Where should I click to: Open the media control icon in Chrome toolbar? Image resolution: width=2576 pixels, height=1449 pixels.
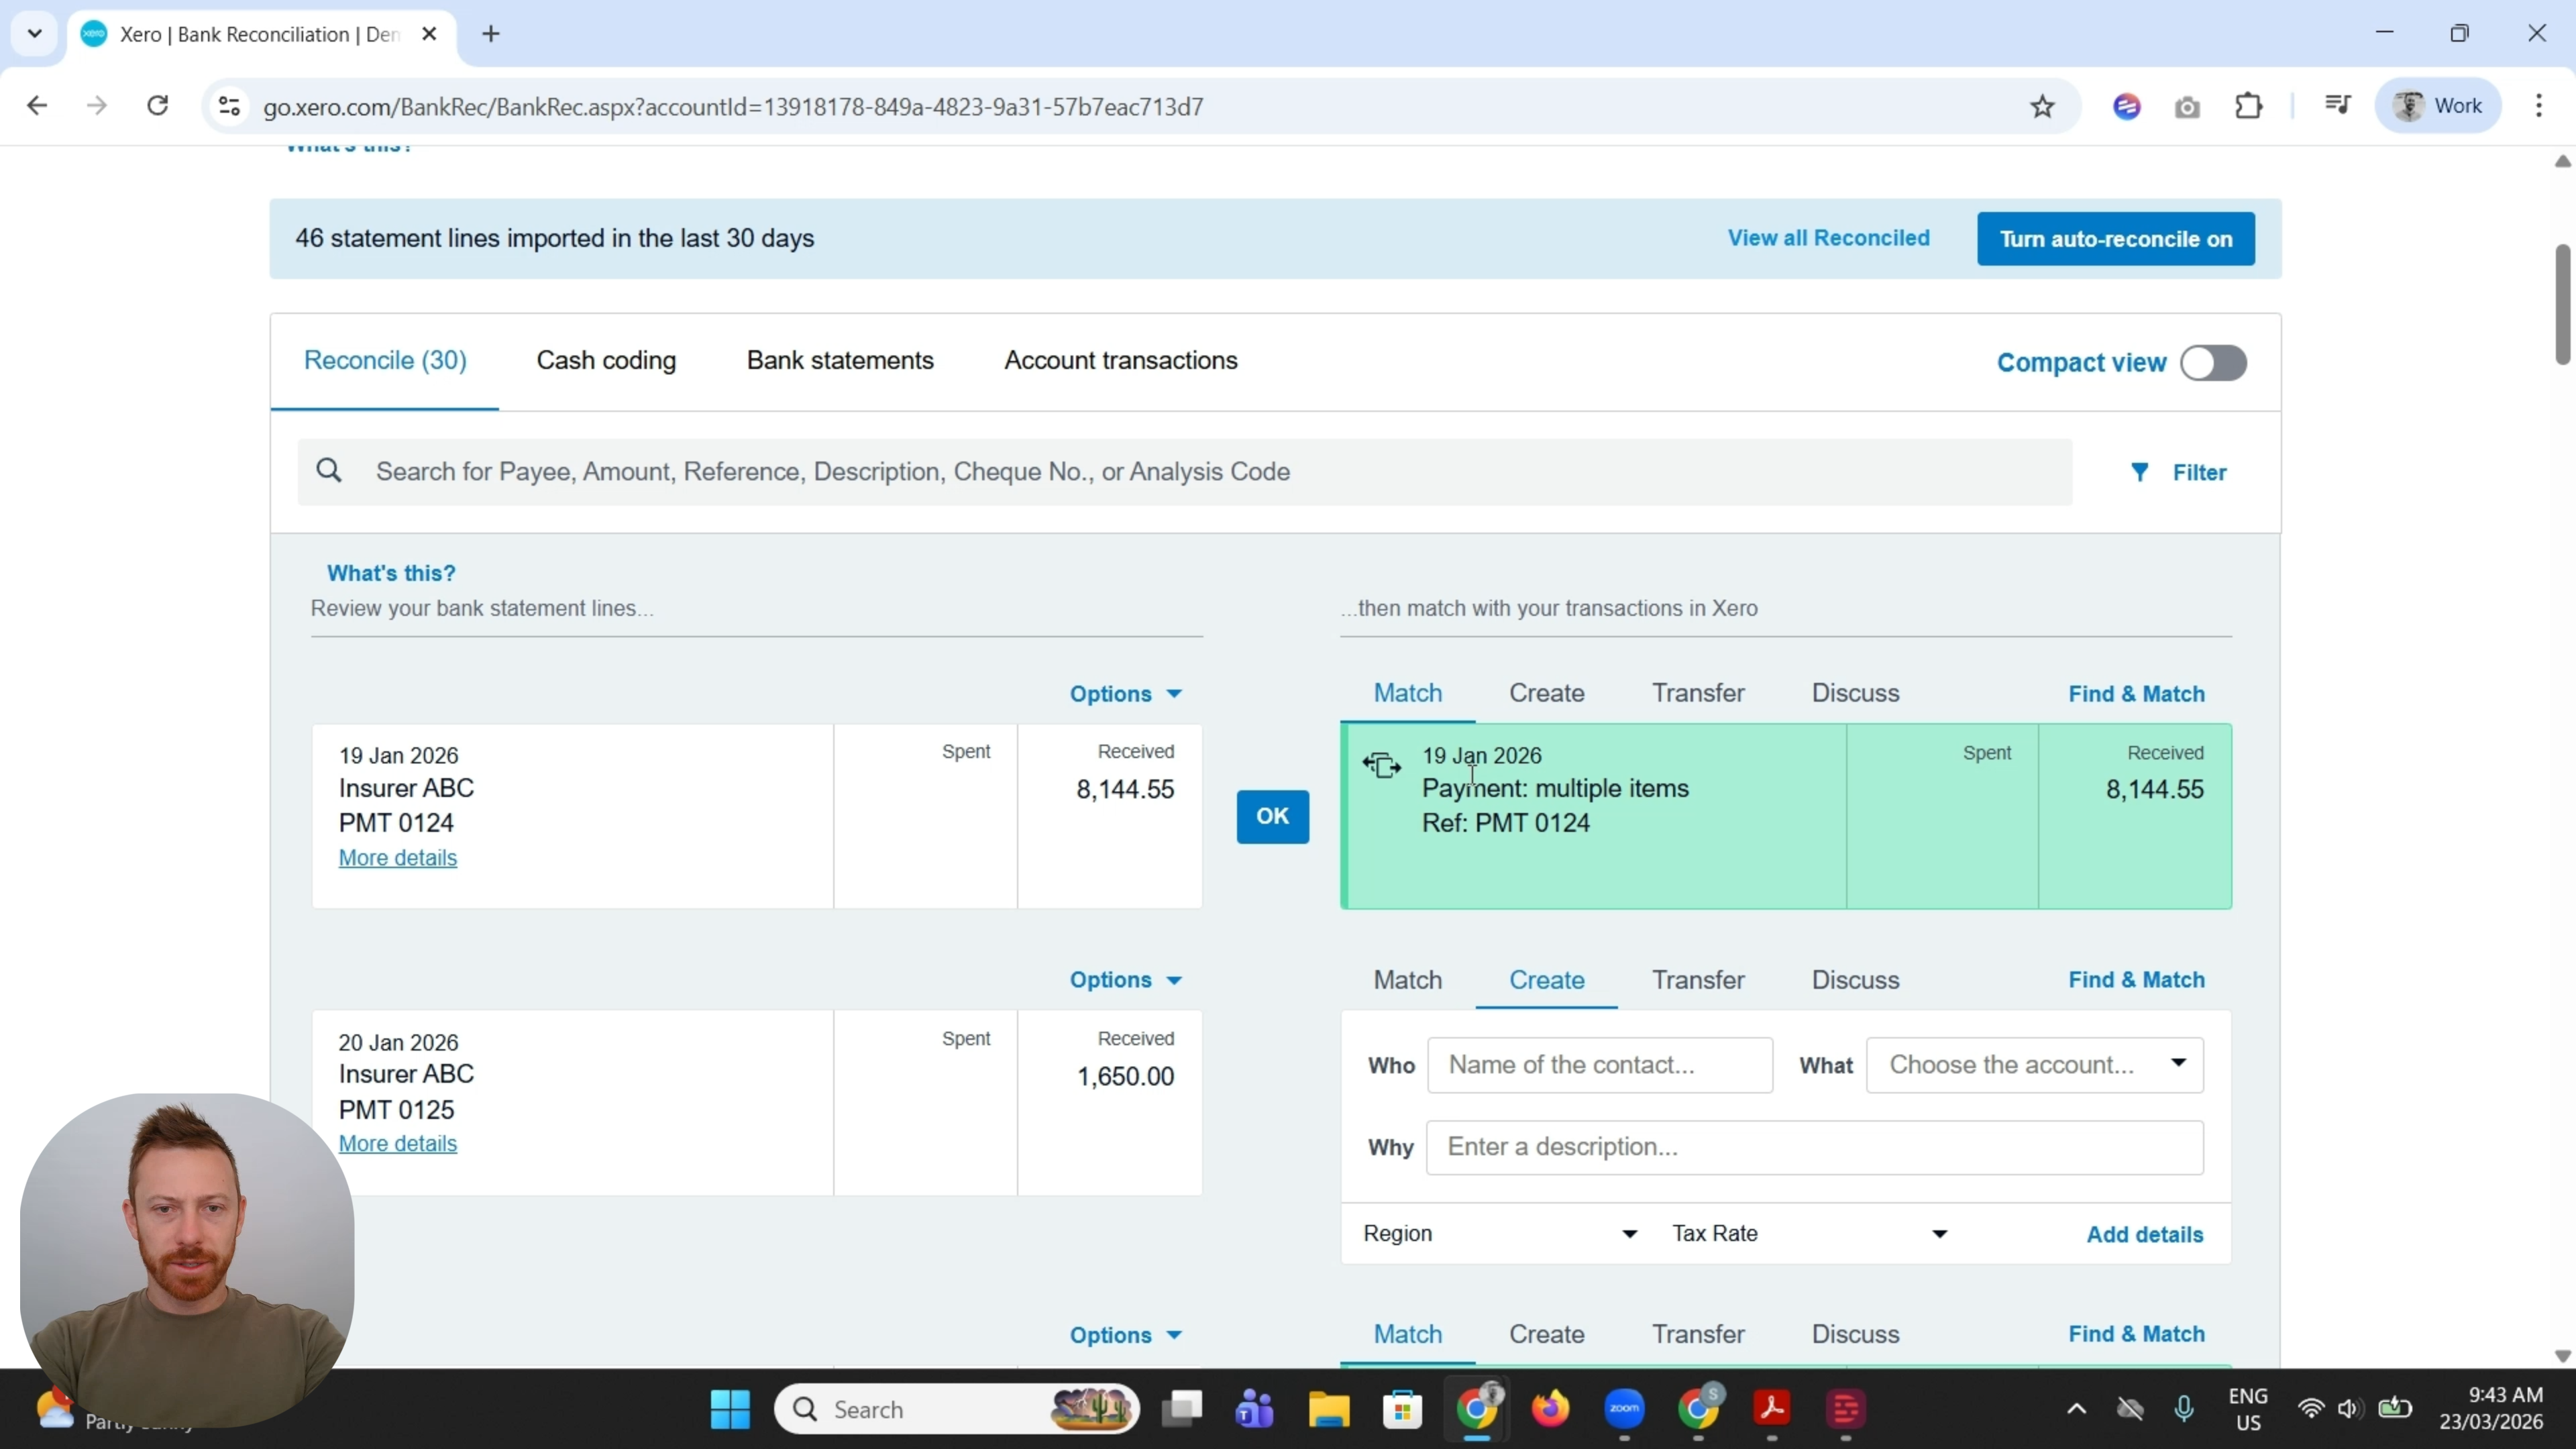[2337, 105]
